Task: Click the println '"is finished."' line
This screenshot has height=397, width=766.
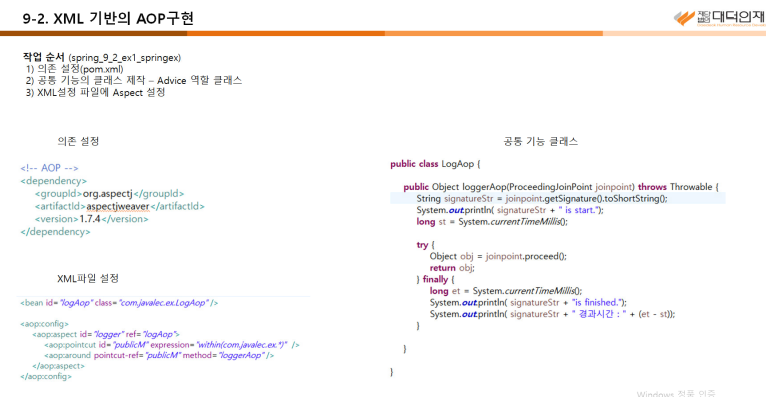Action: coord(528,302)
